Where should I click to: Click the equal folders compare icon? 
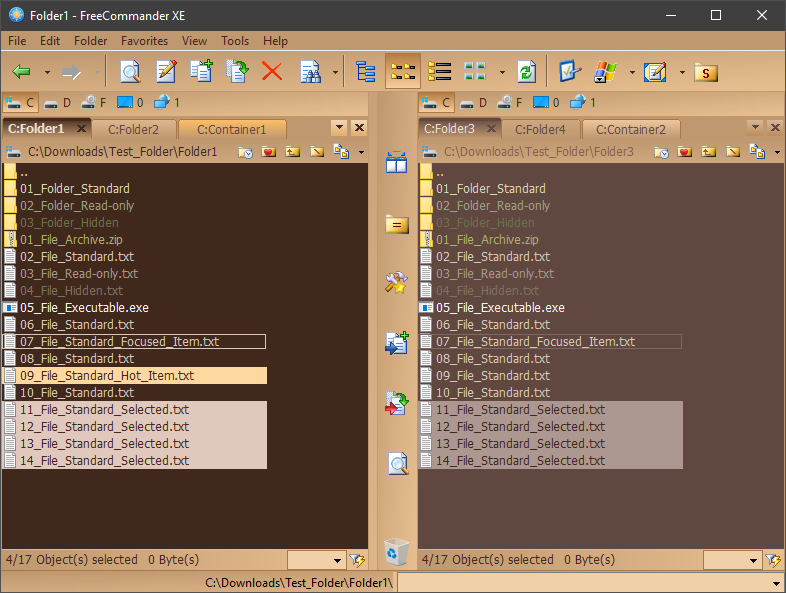pos(397,224)
